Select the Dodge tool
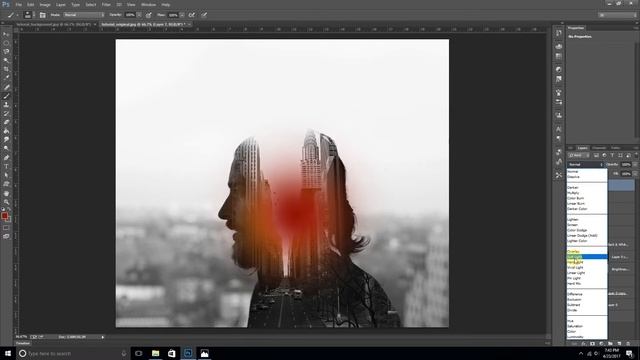Viewport: 640px width, 360px height. click(6, 149)
